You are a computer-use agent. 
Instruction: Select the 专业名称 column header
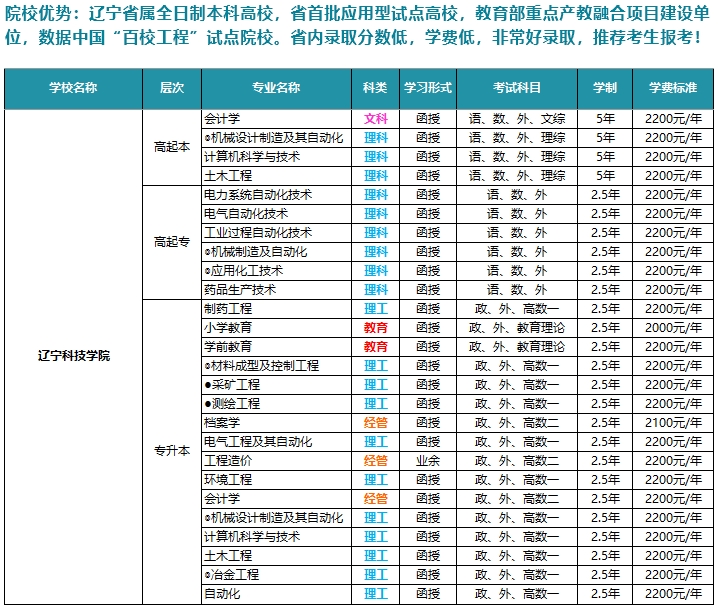[x=276, y=88]
